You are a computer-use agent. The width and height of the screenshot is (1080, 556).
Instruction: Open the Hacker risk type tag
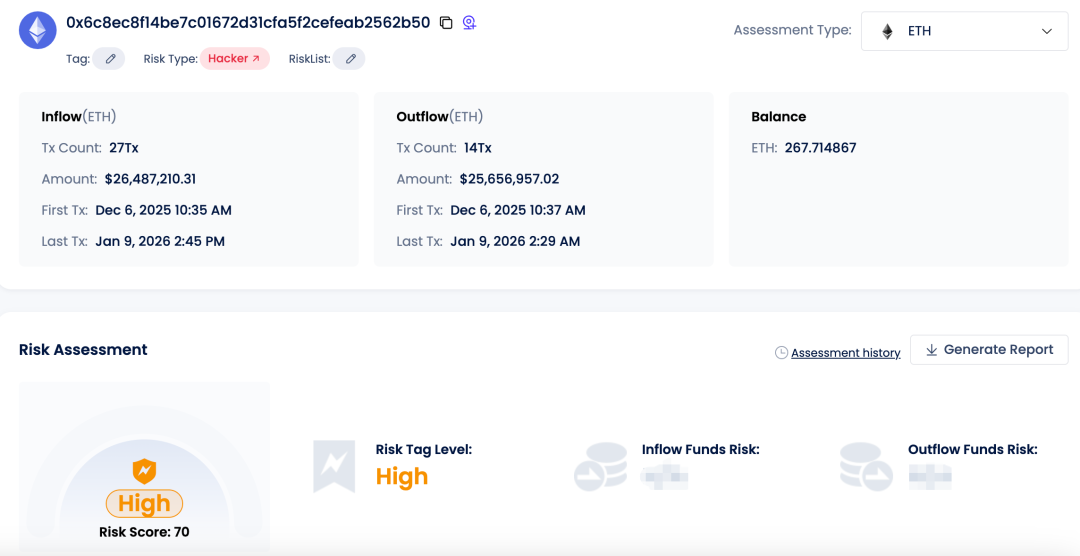[x=235, y=59]
